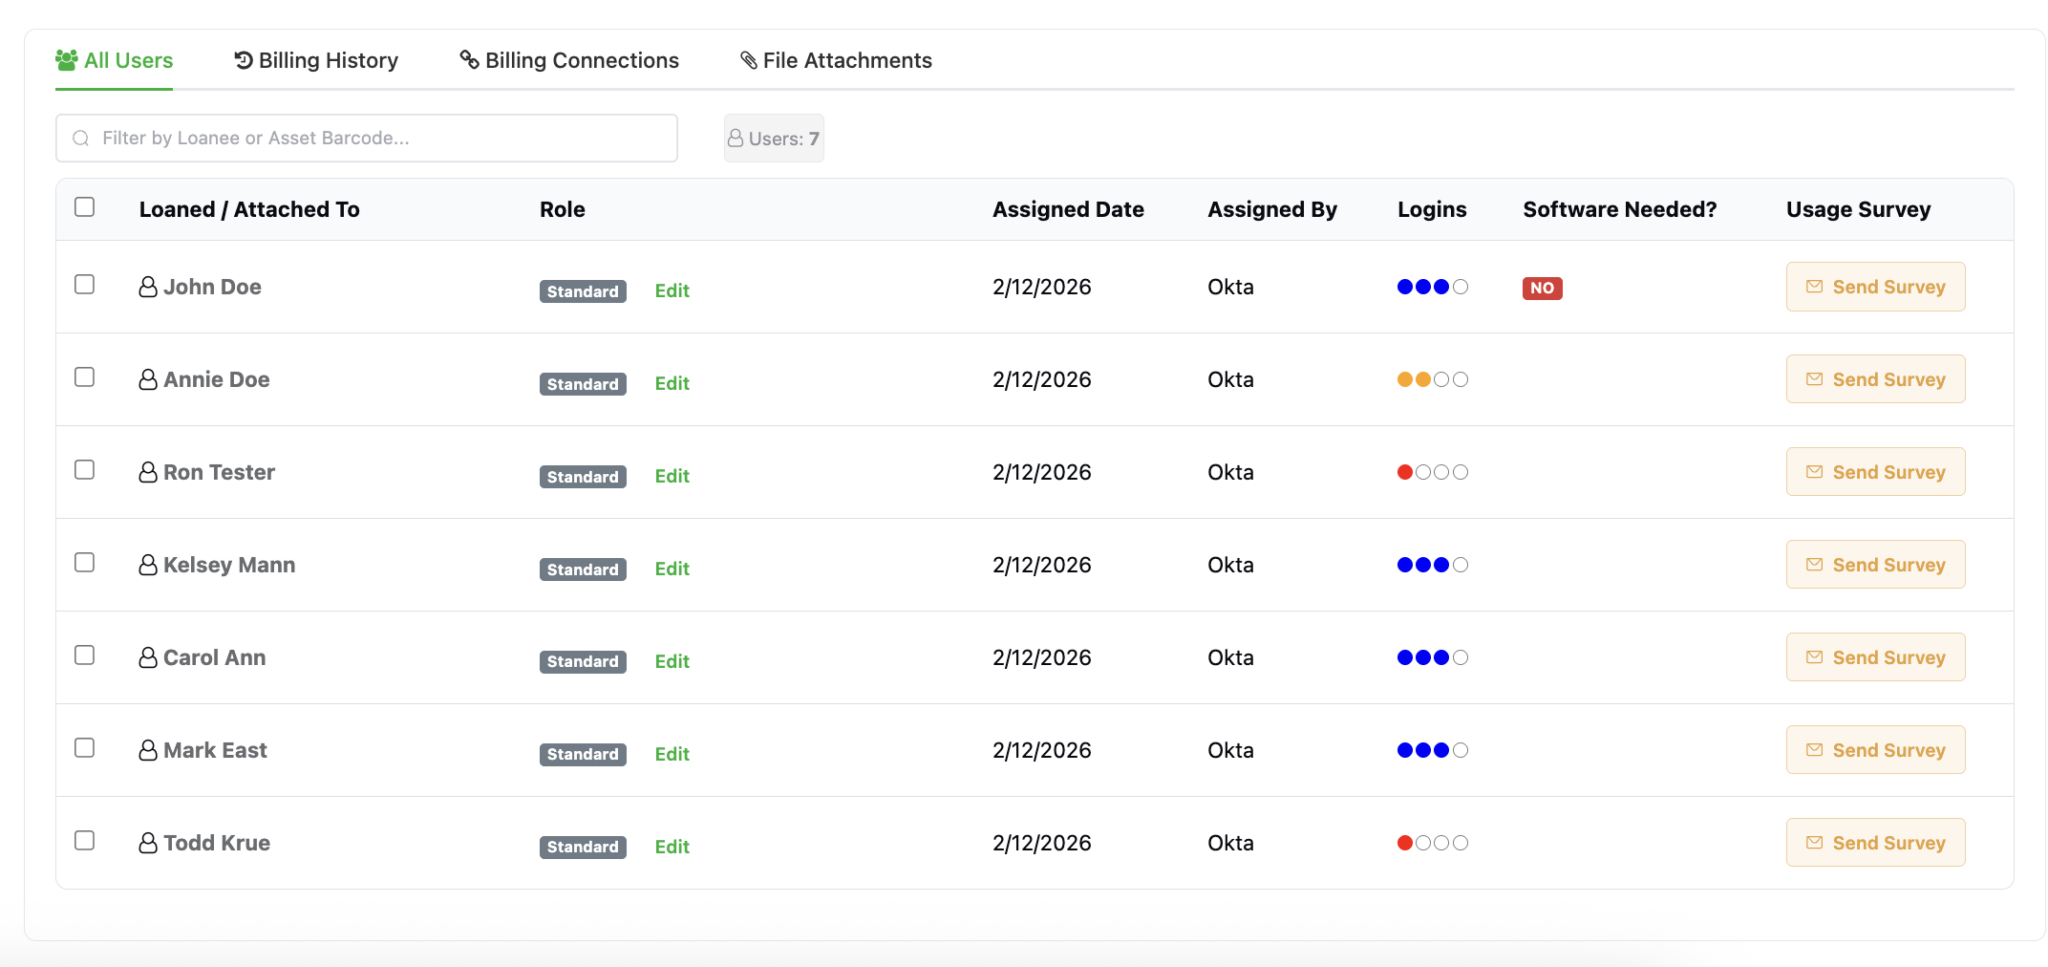Click the red NO software needed badge

(x=1542, y=288)
